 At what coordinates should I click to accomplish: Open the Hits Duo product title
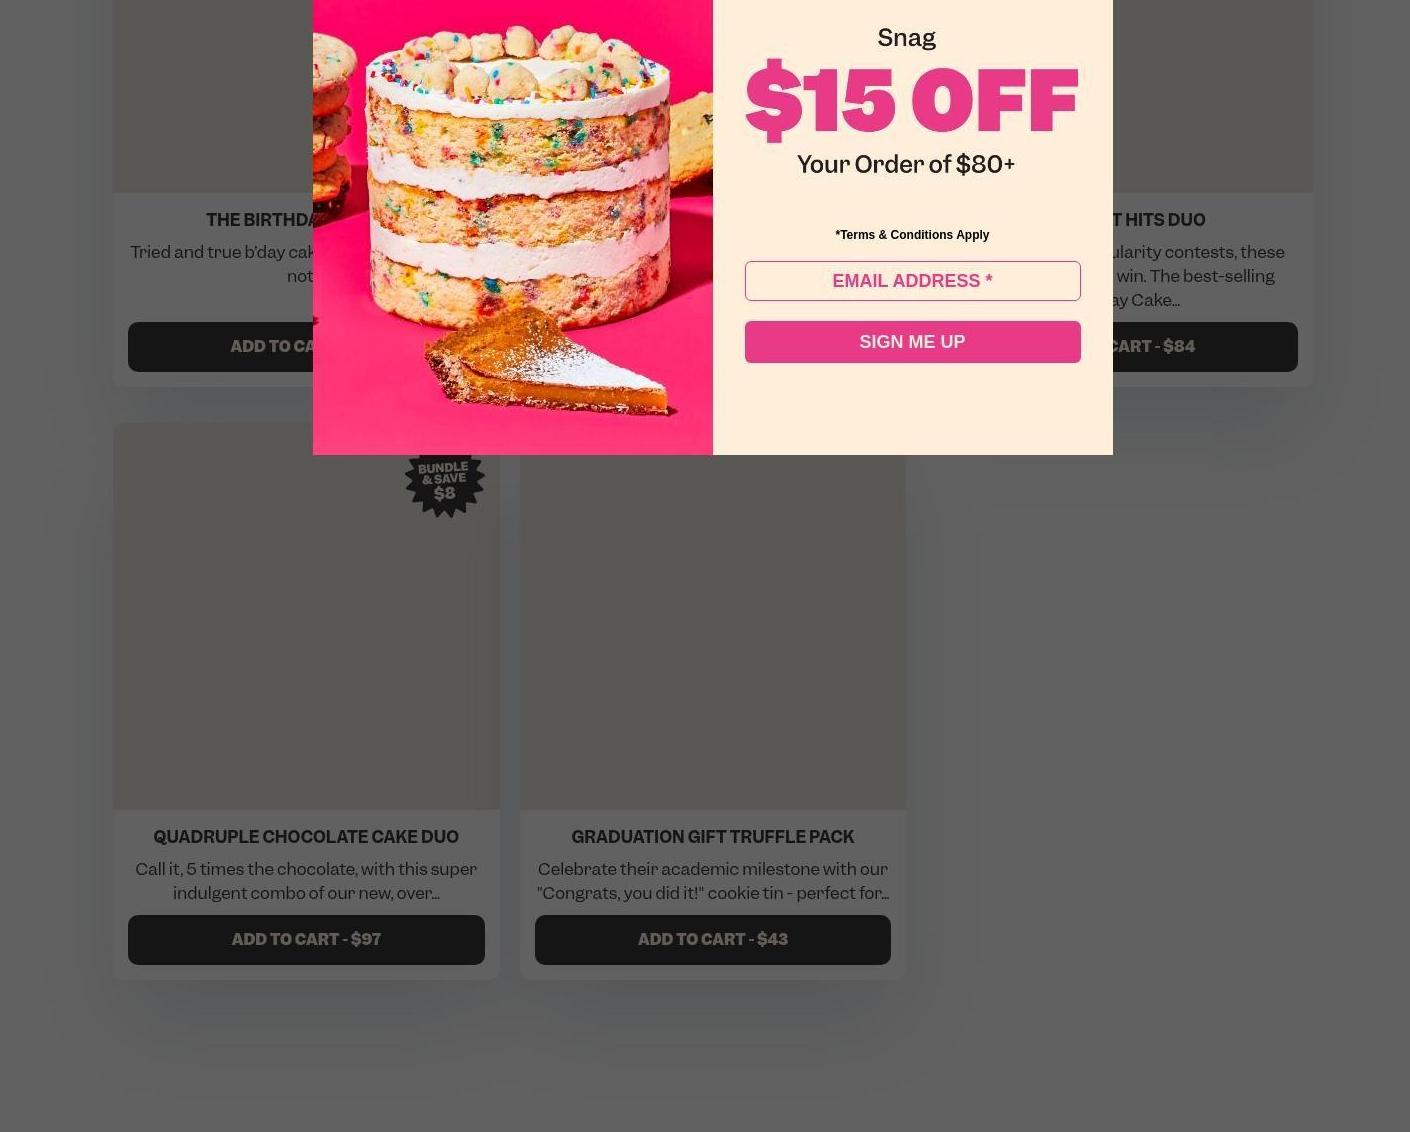1159,220
